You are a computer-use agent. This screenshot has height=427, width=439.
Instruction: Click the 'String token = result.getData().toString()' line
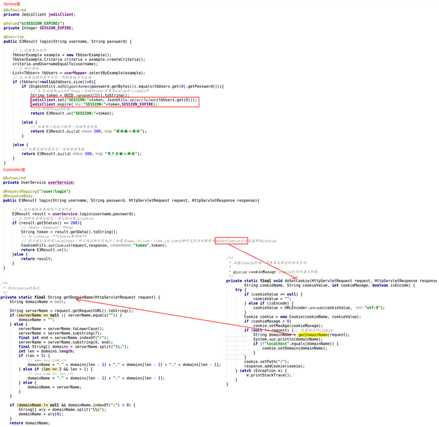69,232
